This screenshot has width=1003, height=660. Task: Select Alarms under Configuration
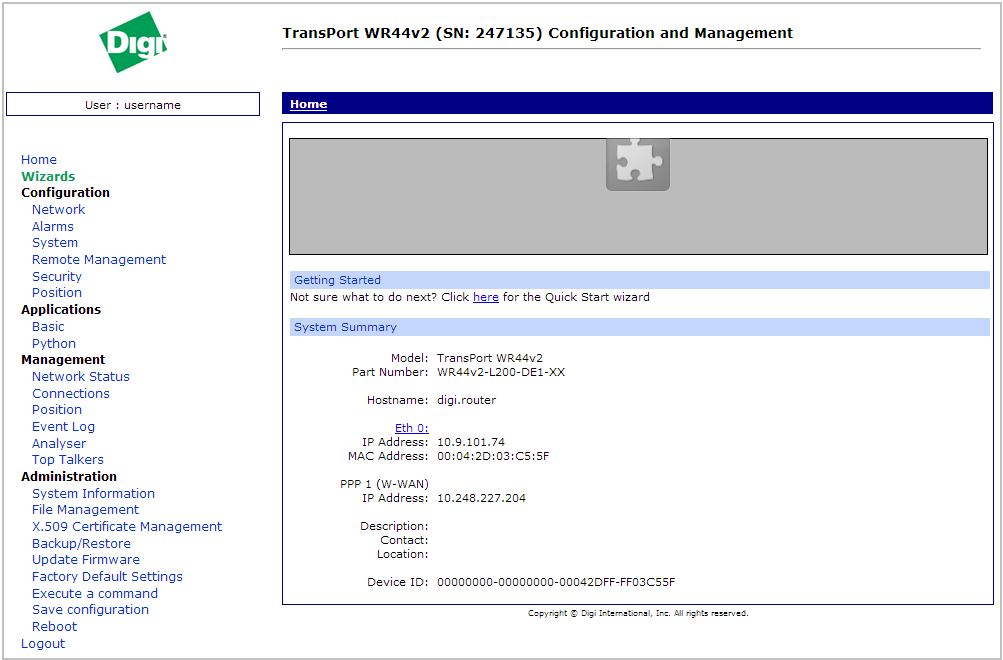click(x=53, y=227)
